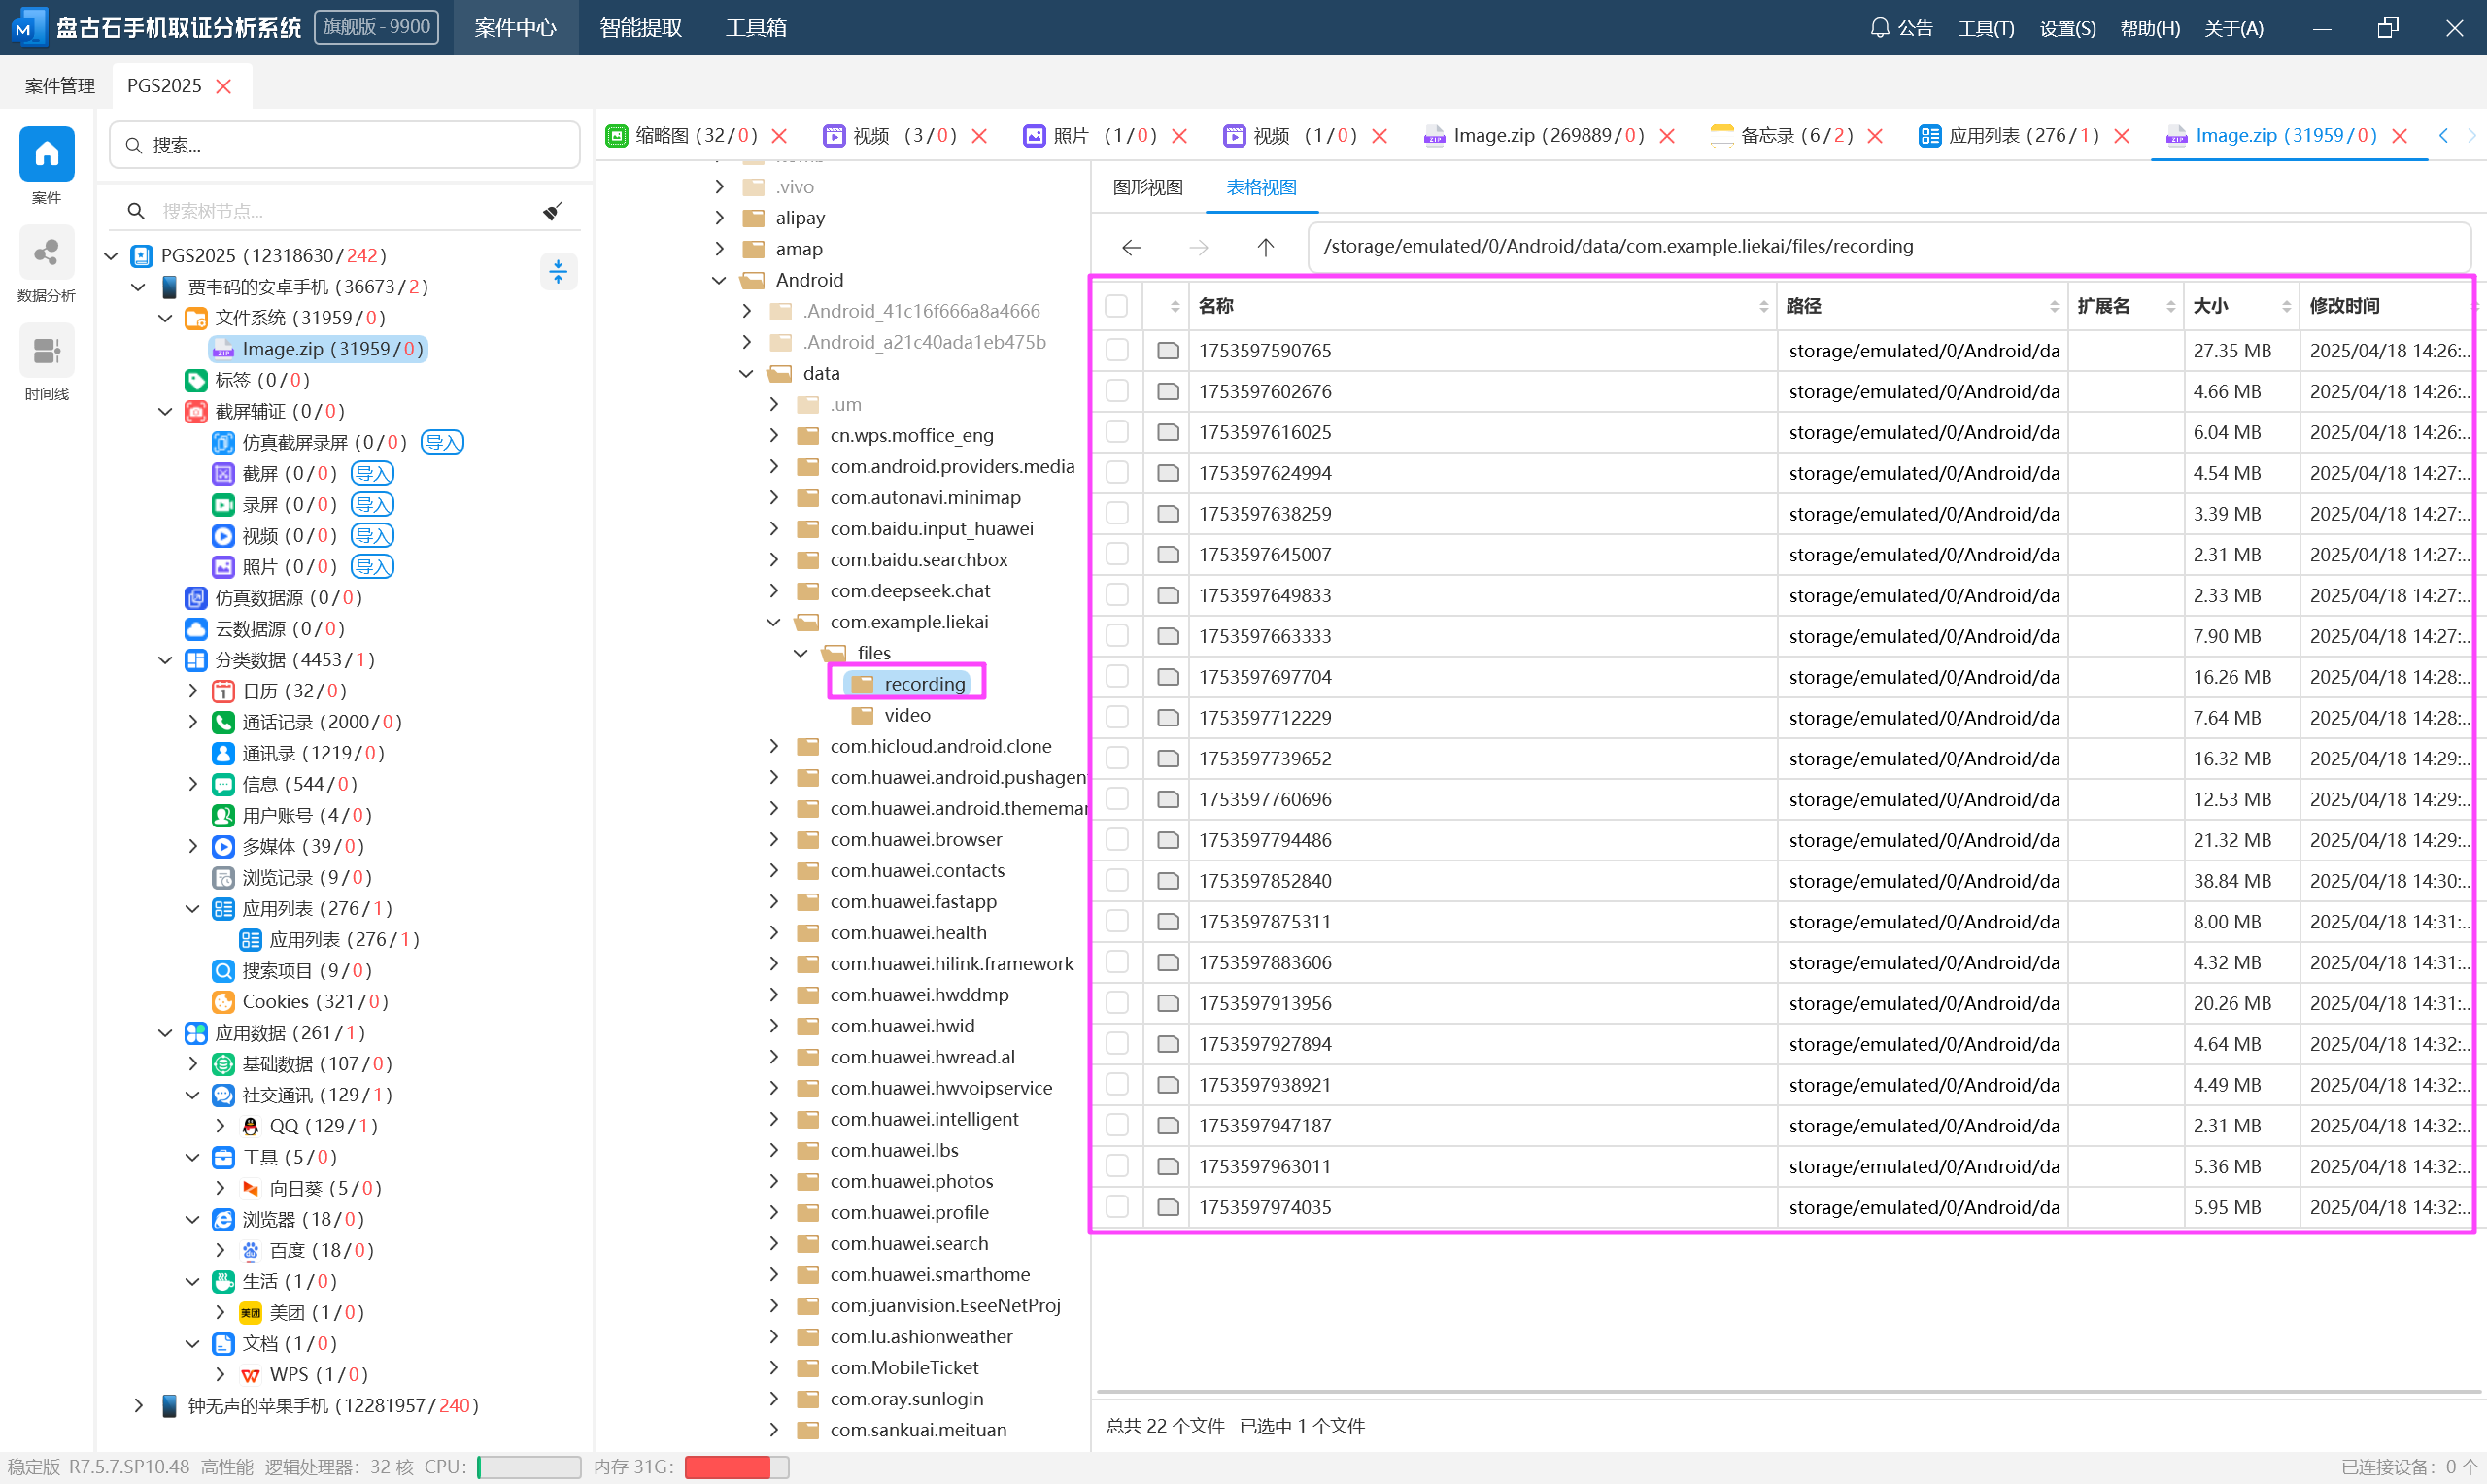2487x1484 pixels.
Task: Expand the com.deepseek.chat folder
Action: (773, 591)
